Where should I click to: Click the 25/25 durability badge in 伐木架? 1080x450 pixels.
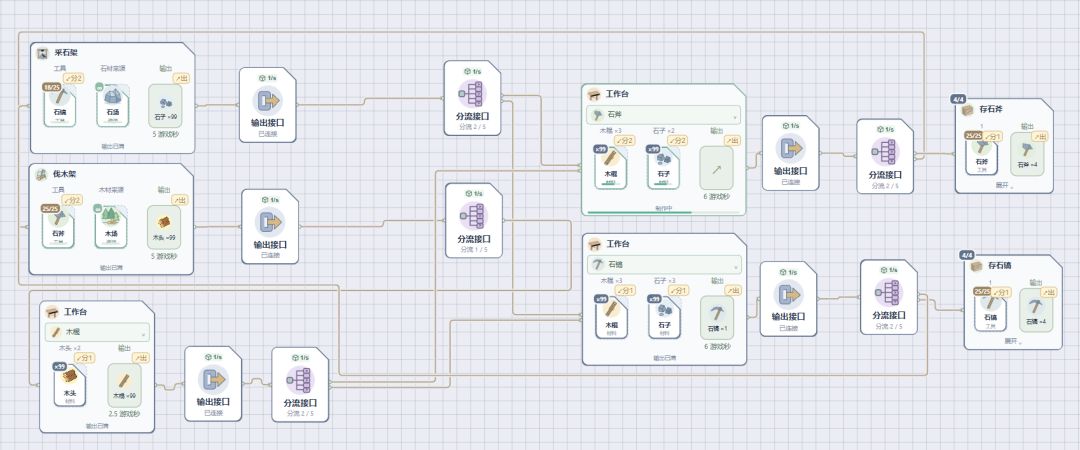50,209
